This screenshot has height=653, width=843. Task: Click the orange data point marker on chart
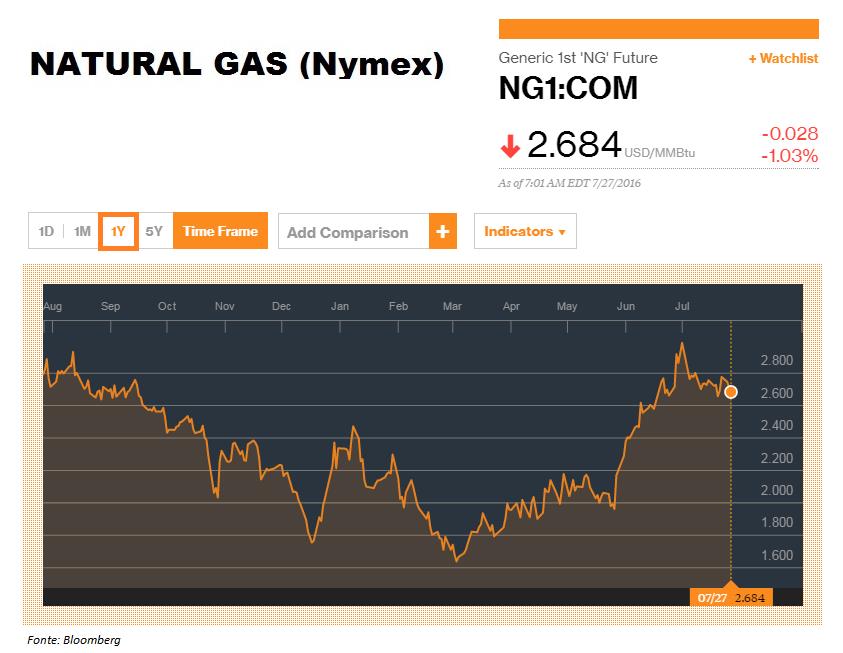click(x=731, y=392)
